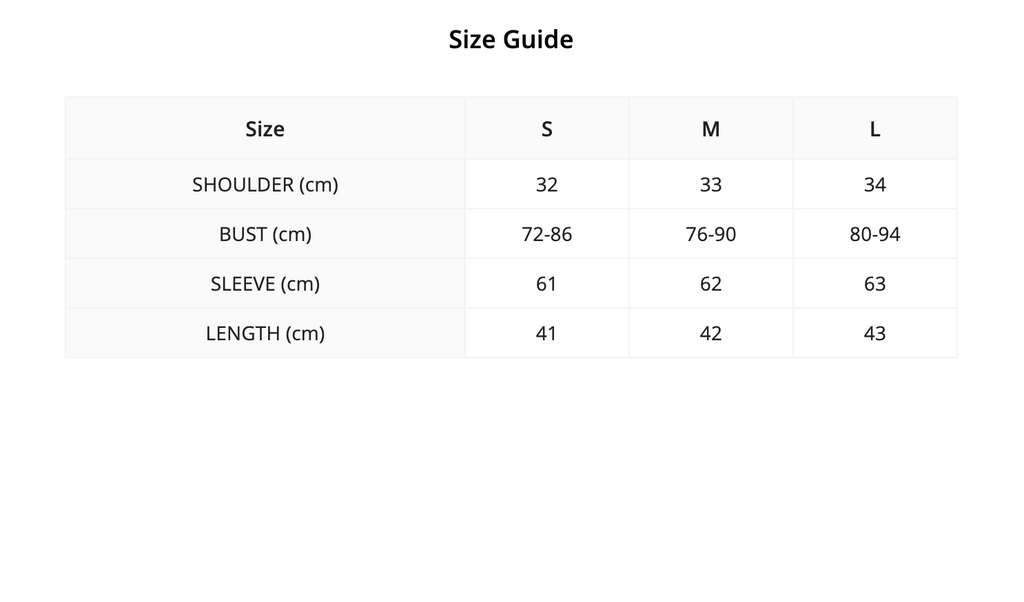Viewport: 1024px width, 602px height.
Task: Click the Size Guide heading
Action: coord(511,39)
